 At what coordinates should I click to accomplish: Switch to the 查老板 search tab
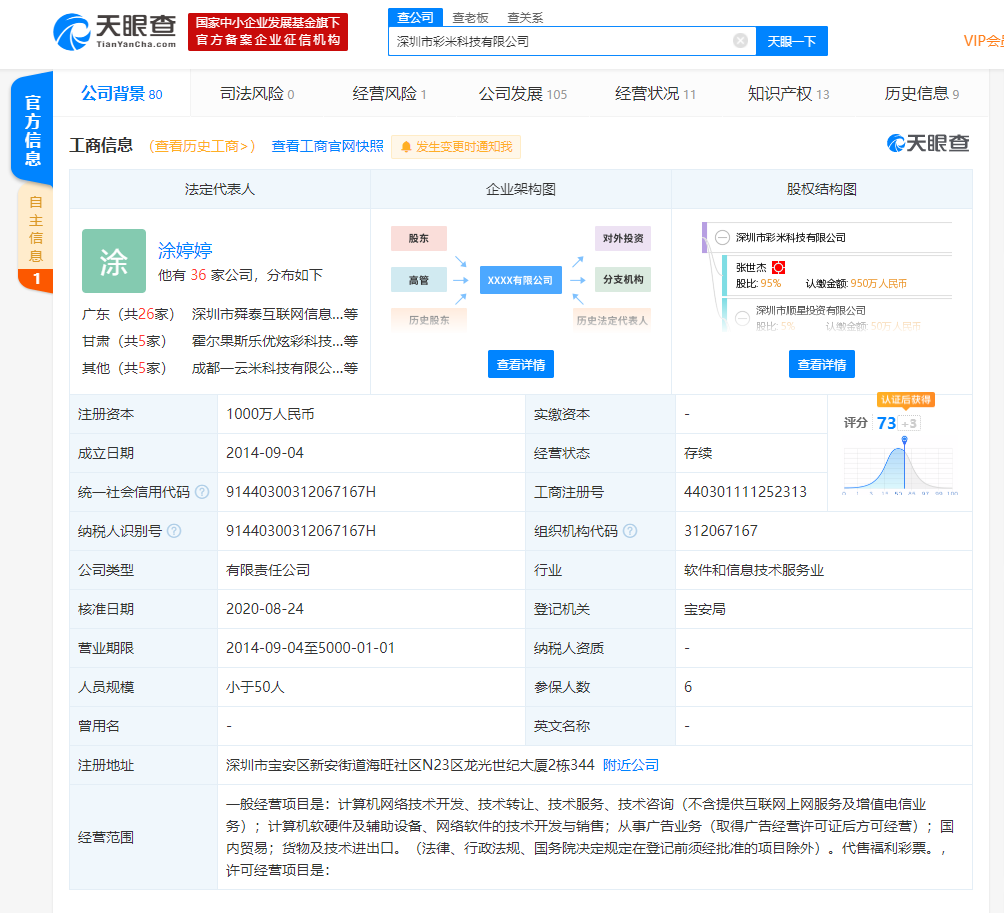[x=470, y=18]
